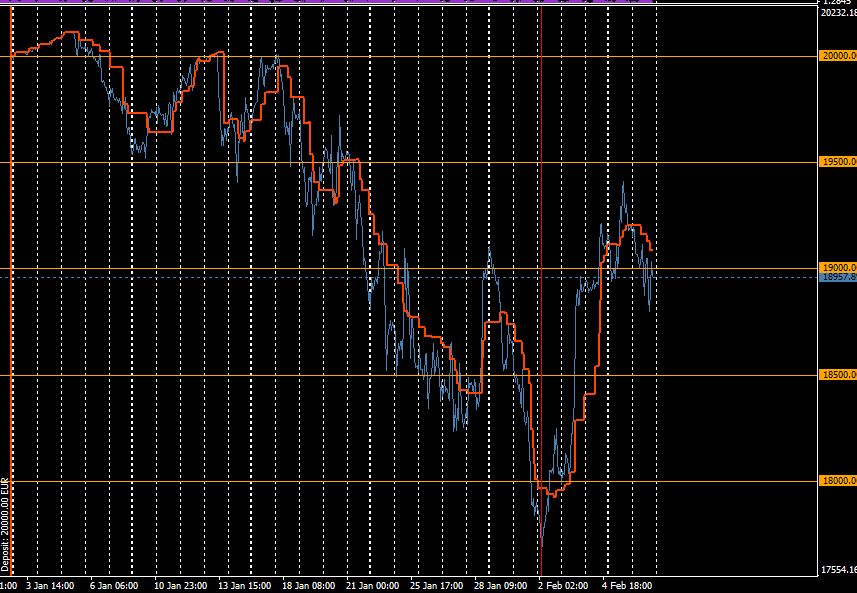Click the 20000.0 price level label
The image size is (857, 593).
click(837, 56)
